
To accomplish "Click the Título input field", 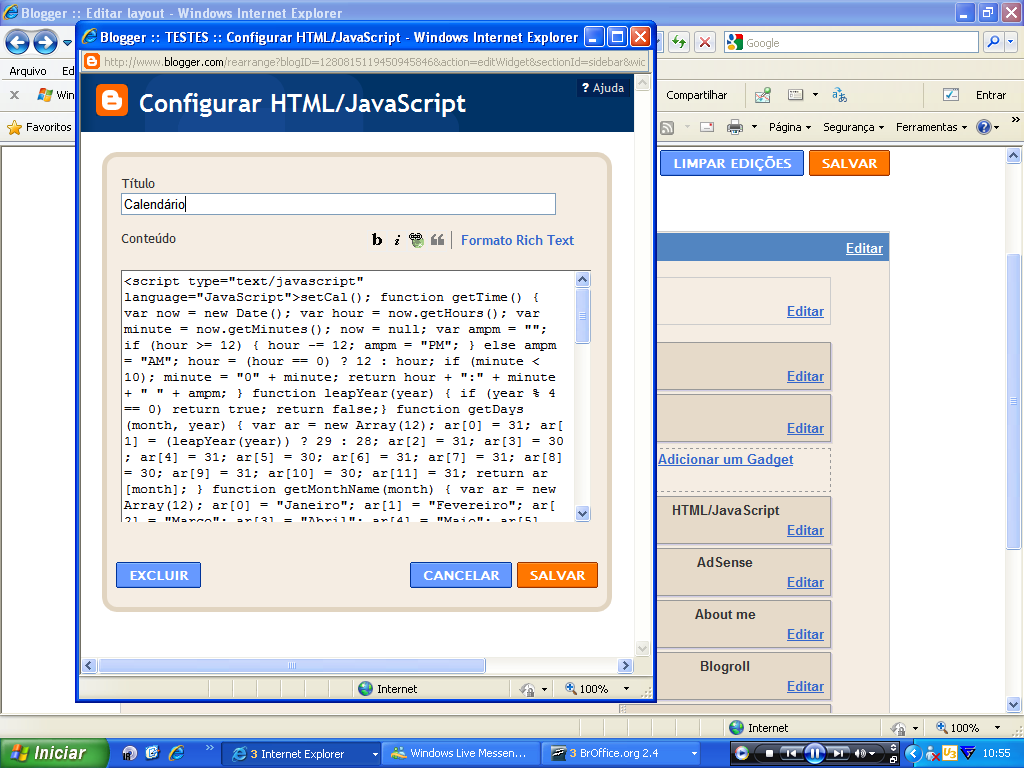I will 338,204.
